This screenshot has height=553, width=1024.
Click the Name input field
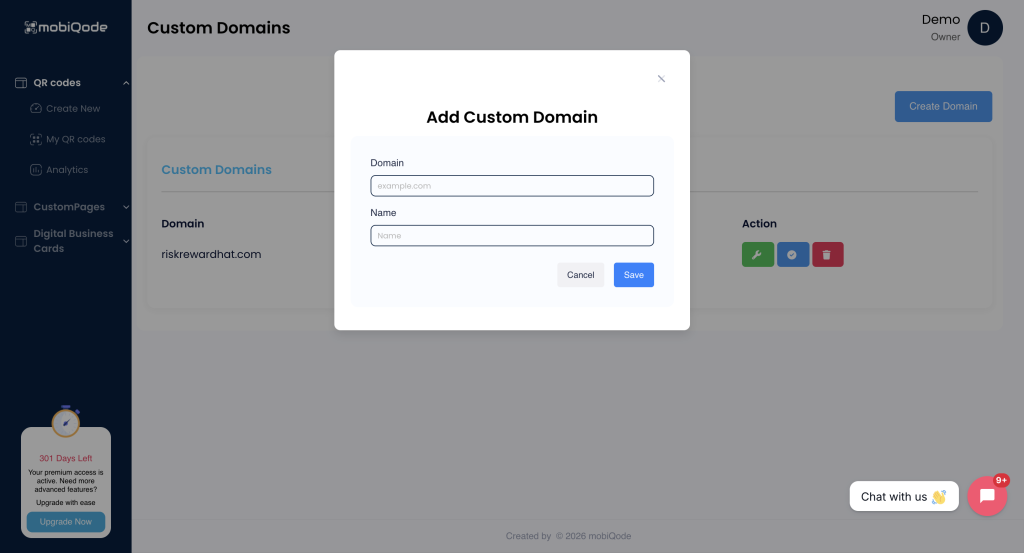pyautogui.click(x=512, y=236)
